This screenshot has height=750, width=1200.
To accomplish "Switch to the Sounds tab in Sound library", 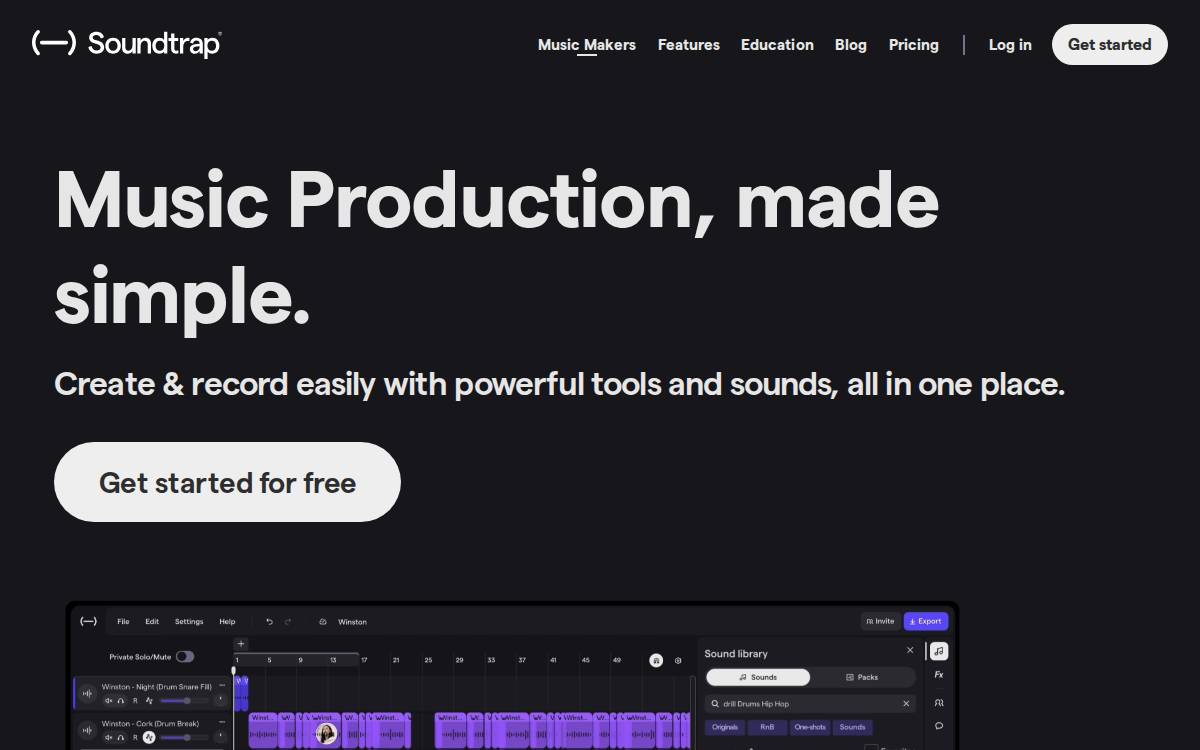I will (758, 677).
